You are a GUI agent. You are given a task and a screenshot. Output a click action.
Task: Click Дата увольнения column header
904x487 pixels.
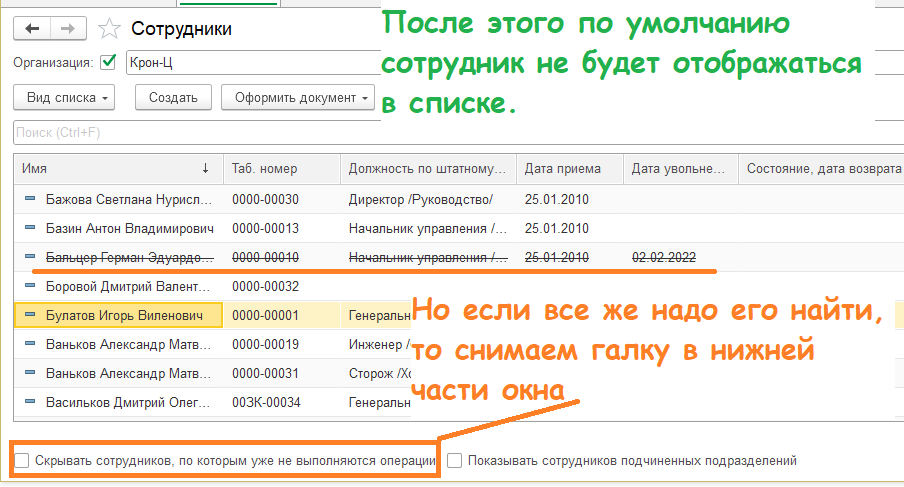pos(680,168)
